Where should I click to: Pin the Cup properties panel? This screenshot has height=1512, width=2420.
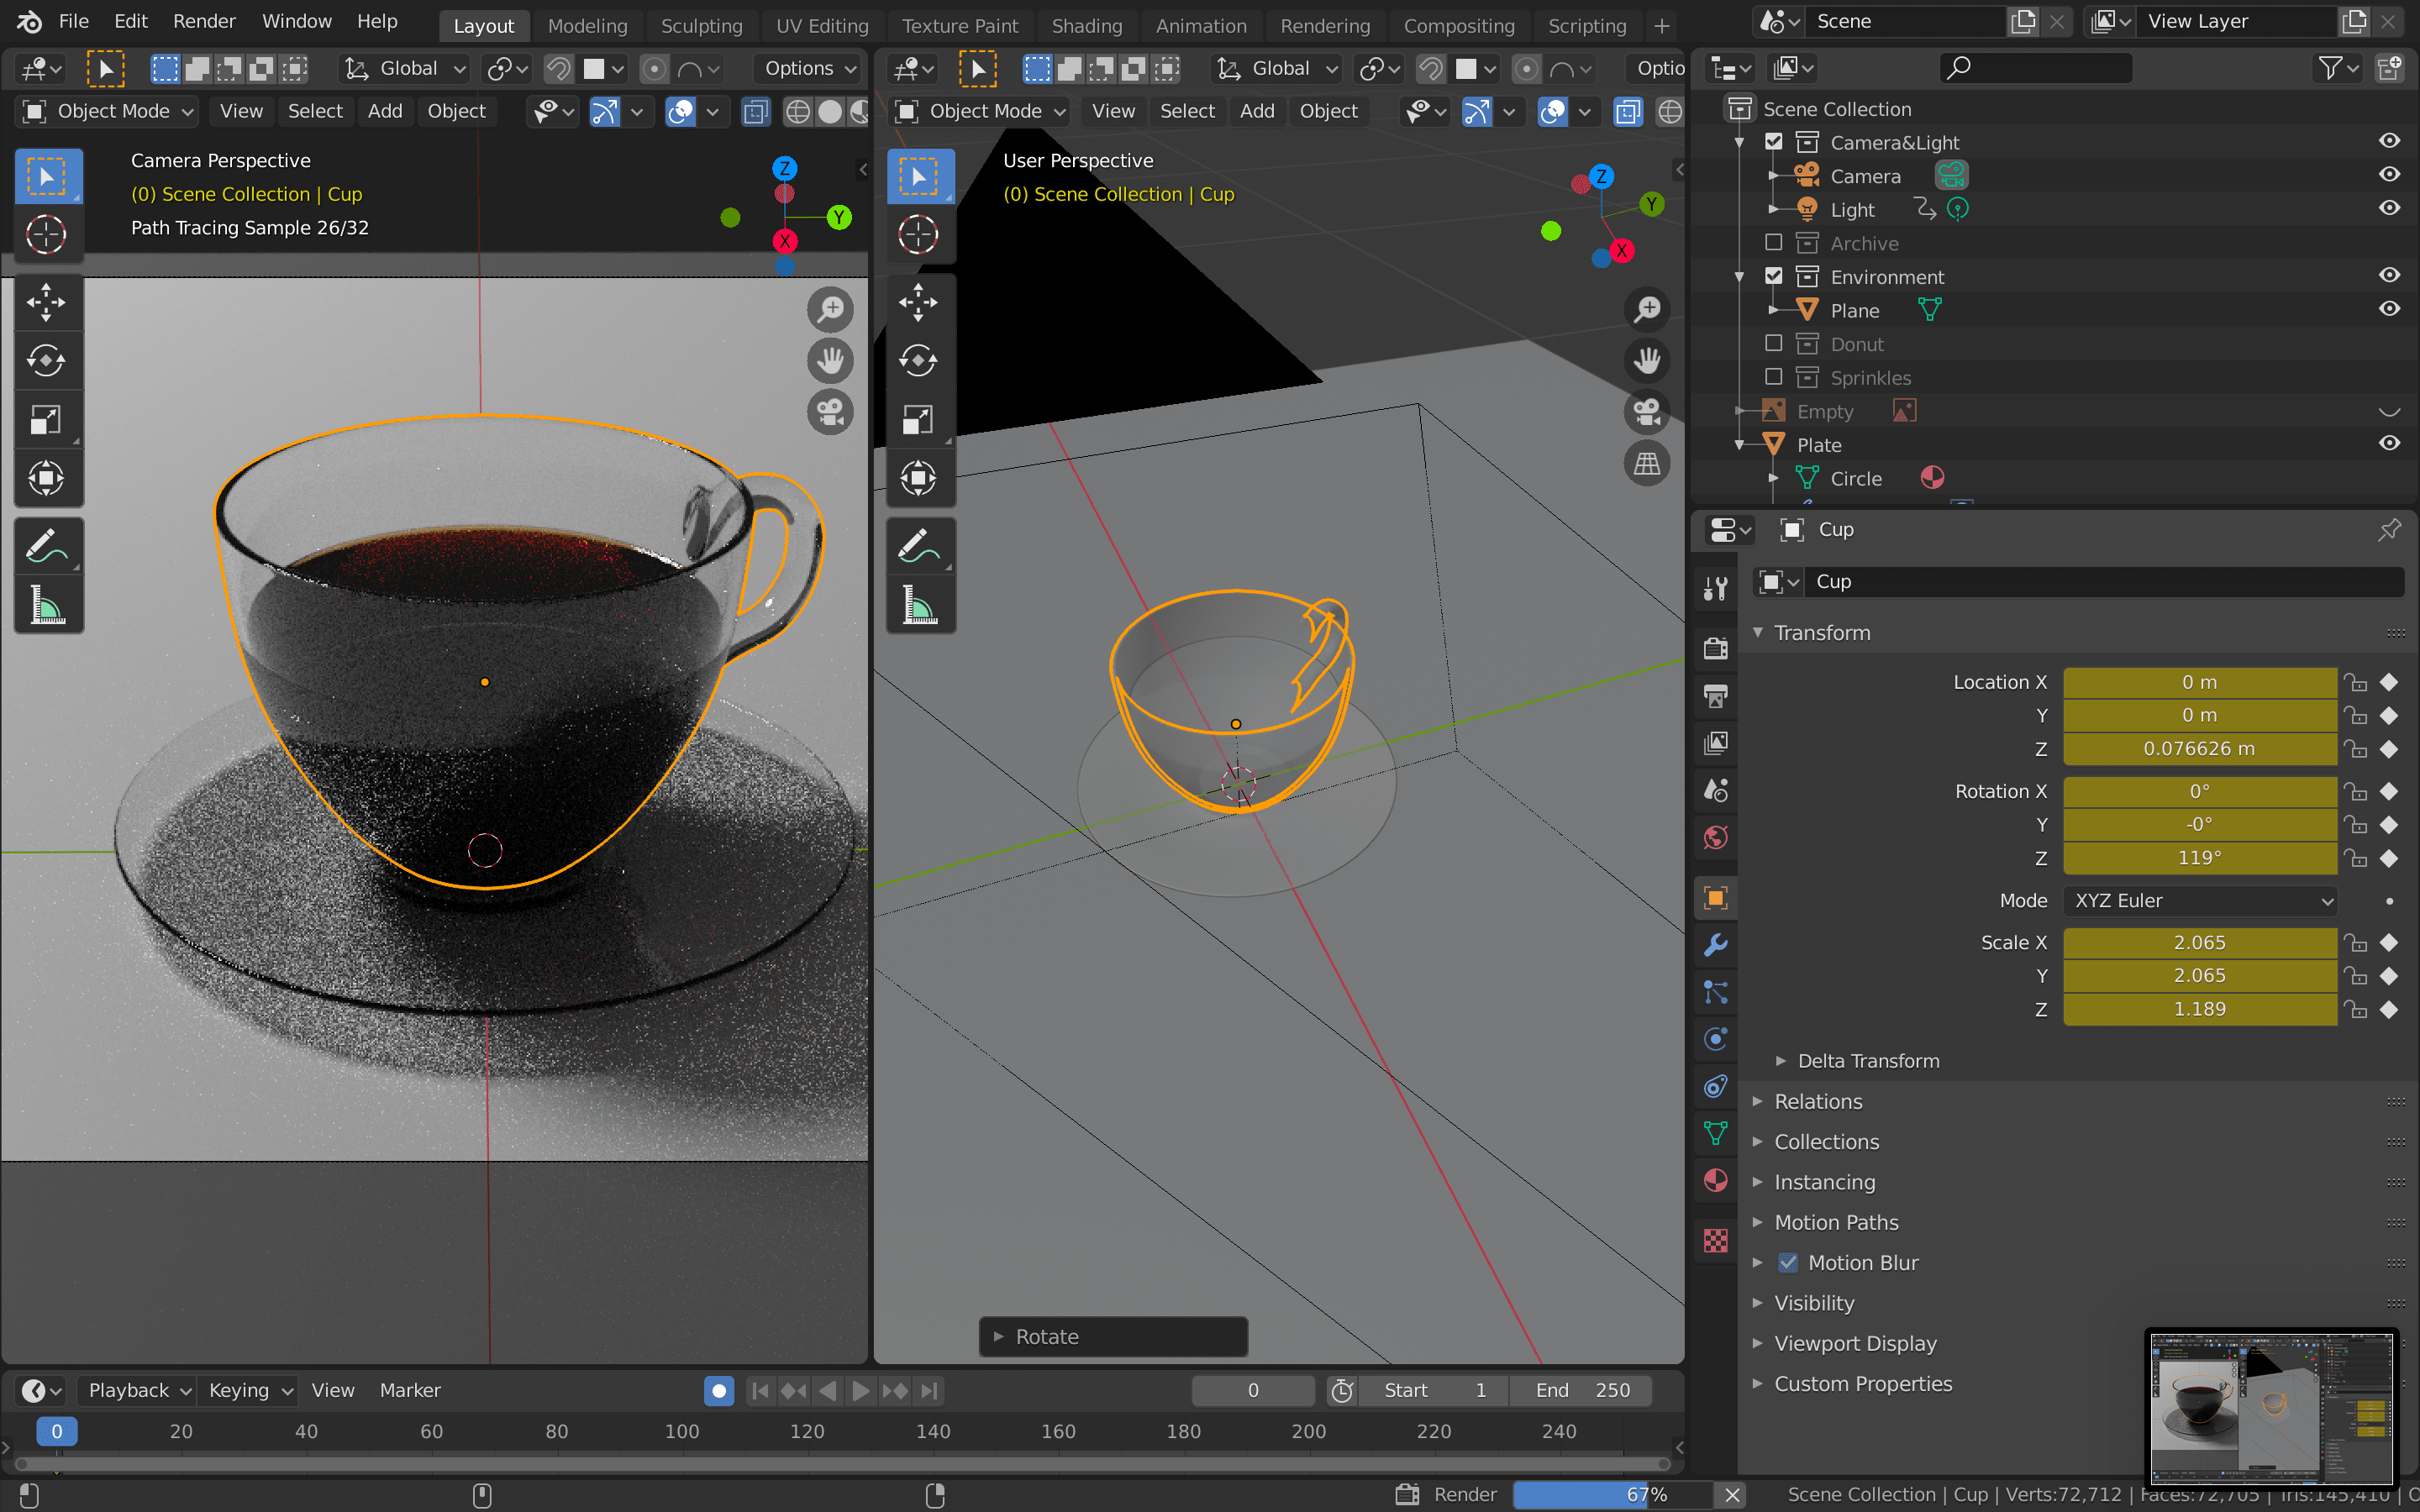[2389, 529]
